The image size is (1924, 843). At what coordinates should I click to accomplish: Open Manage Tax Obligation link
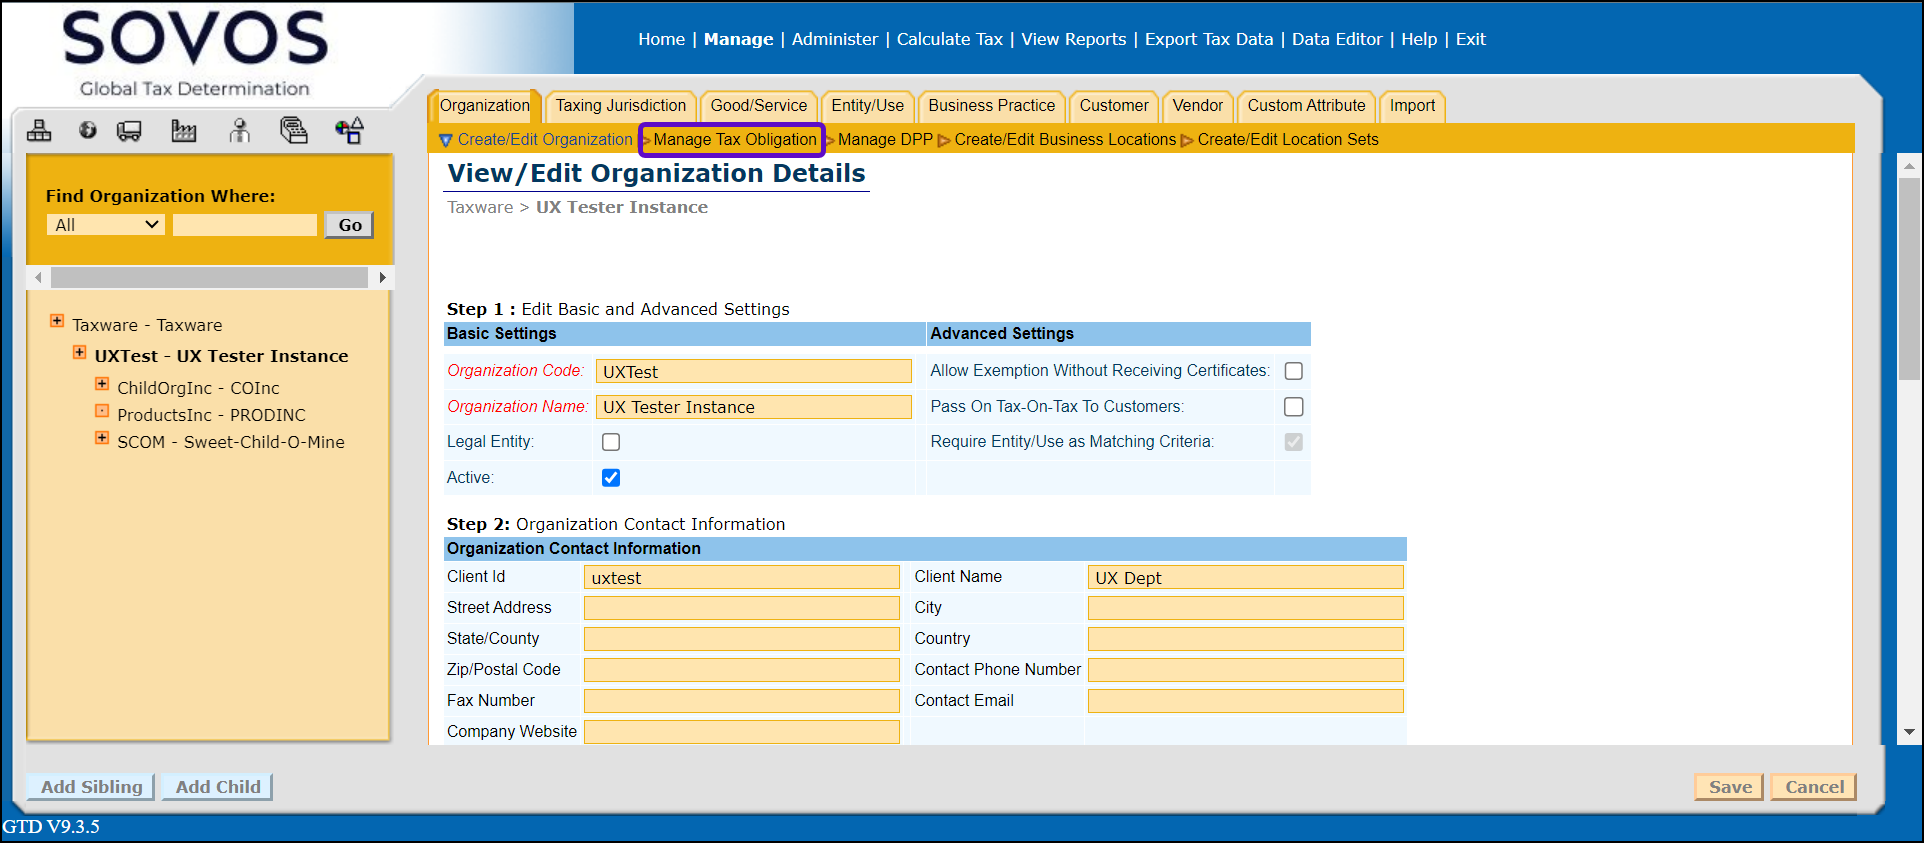point(734,140)
